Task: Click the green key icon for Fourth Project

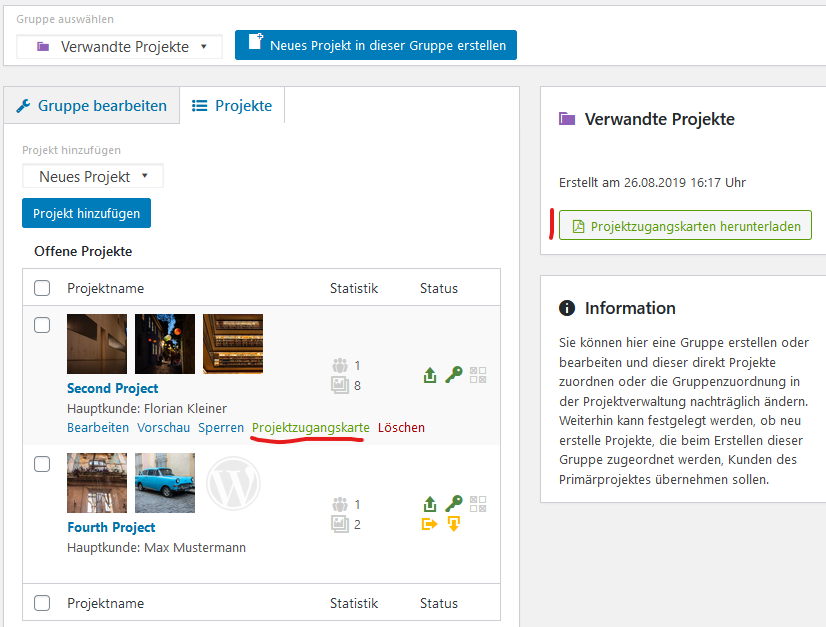Action: (454, 504)
